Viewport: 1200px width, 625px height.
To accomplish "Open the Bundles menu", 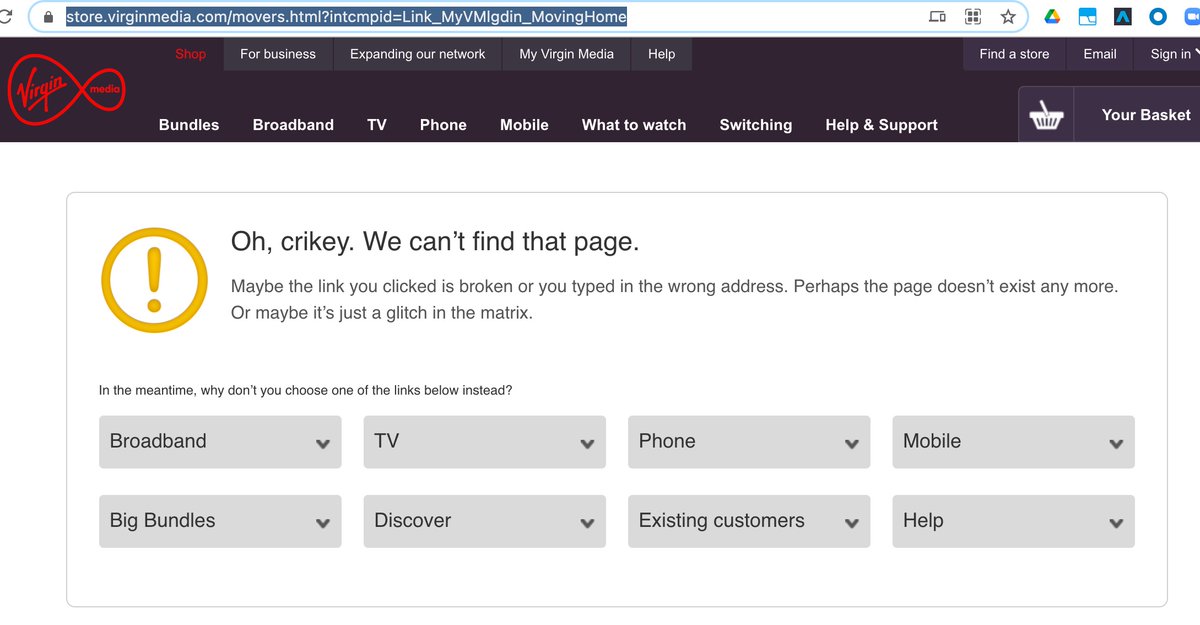I will coord(189,125).
